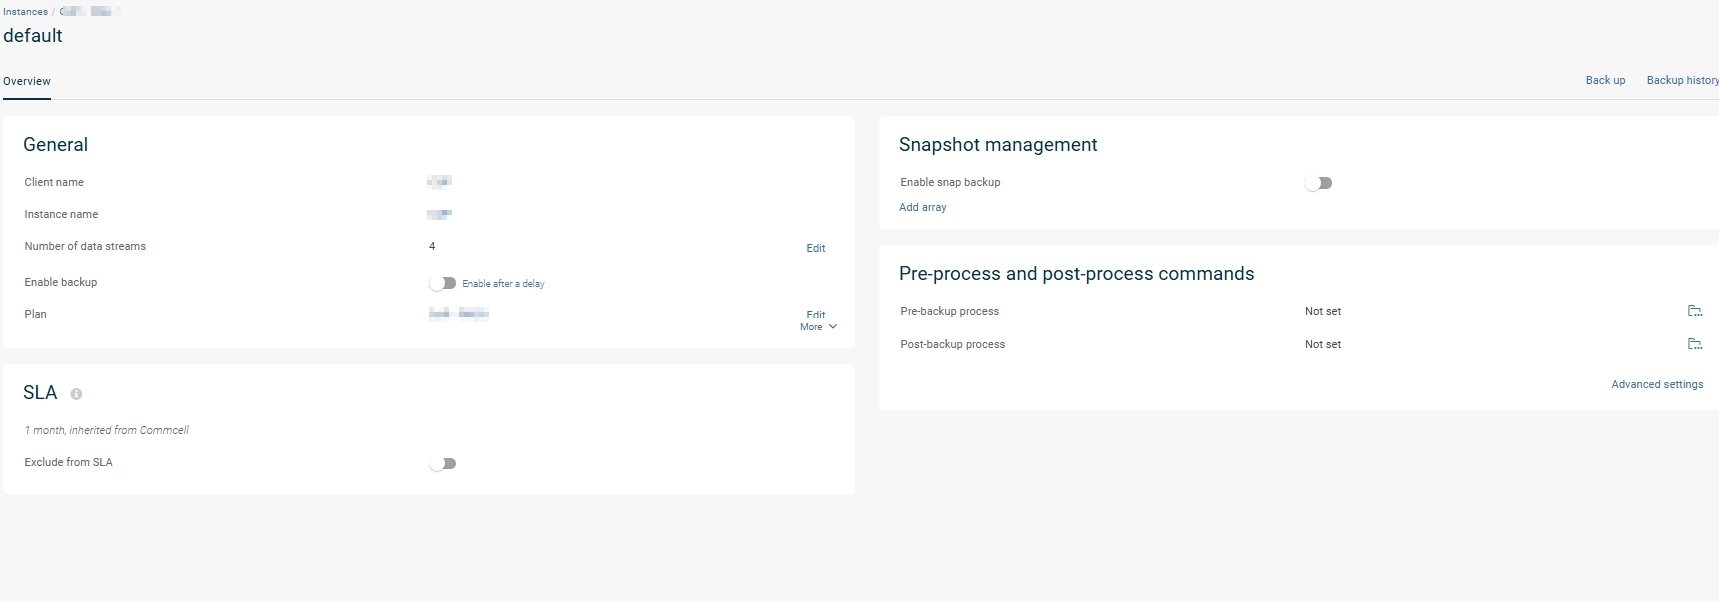Toggle the Enable backup switch
The width and height of the screenshot is (1719, 602).
tap(442, 283)
